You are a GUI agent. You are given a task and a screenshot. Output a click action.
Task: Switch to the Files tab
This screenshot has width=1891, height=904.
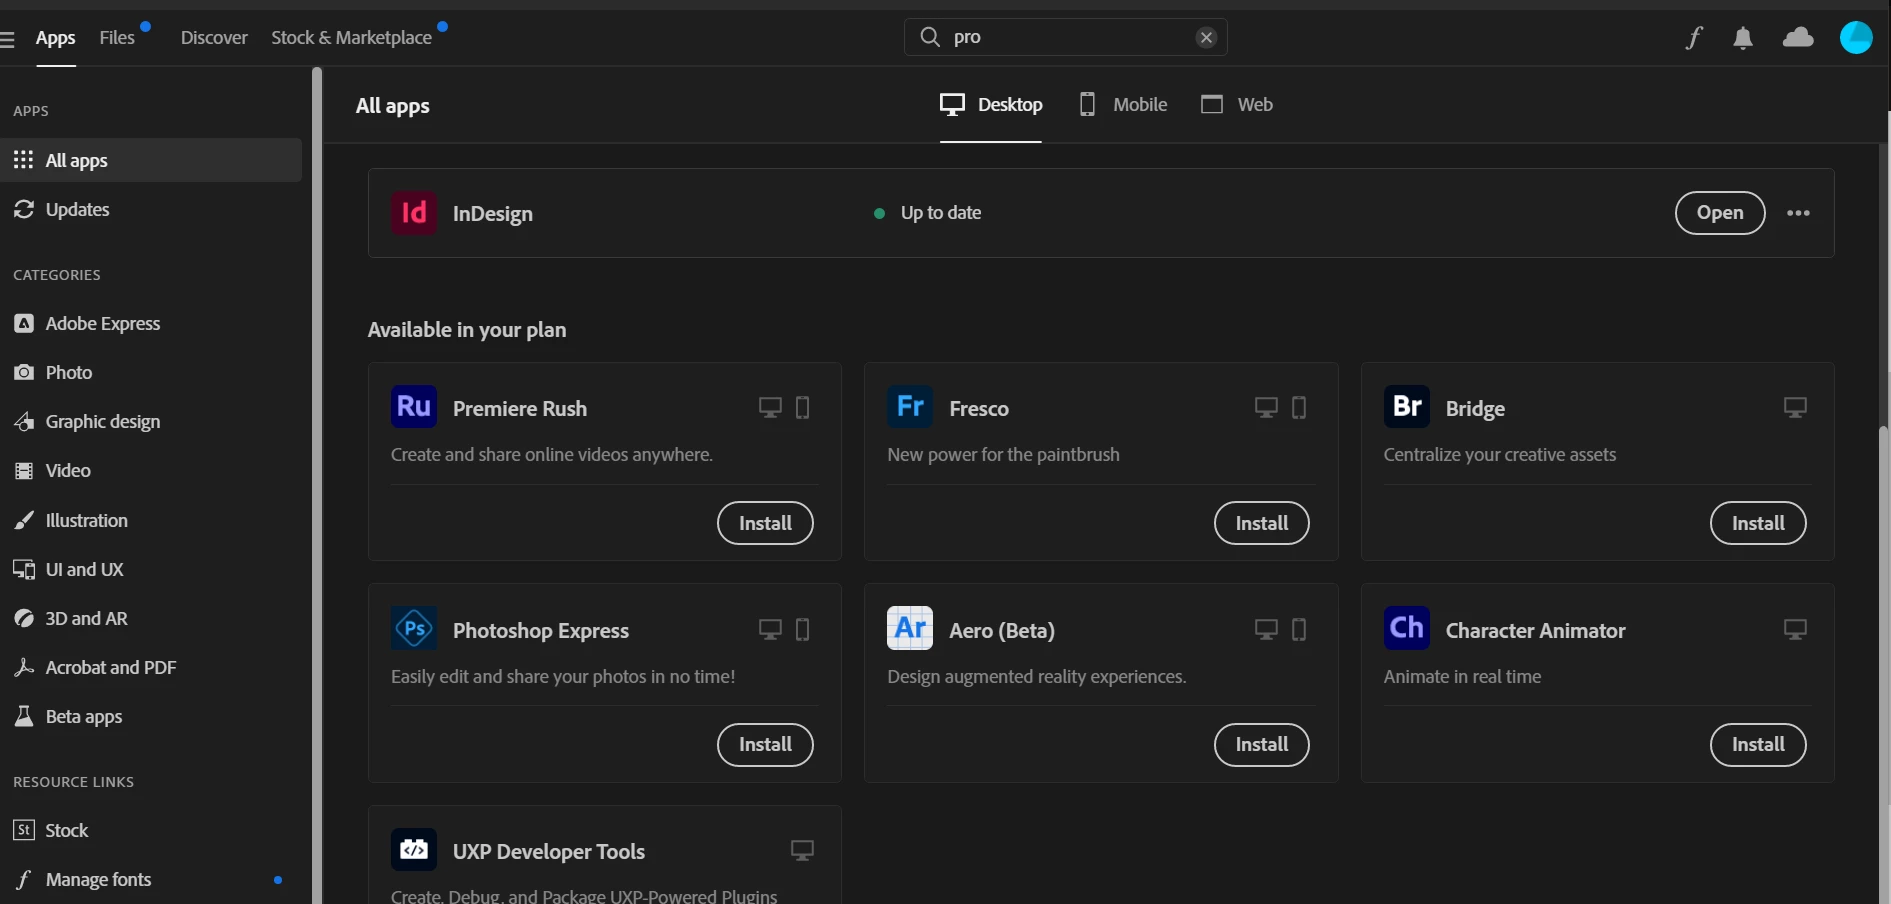[x=117, y=38]
